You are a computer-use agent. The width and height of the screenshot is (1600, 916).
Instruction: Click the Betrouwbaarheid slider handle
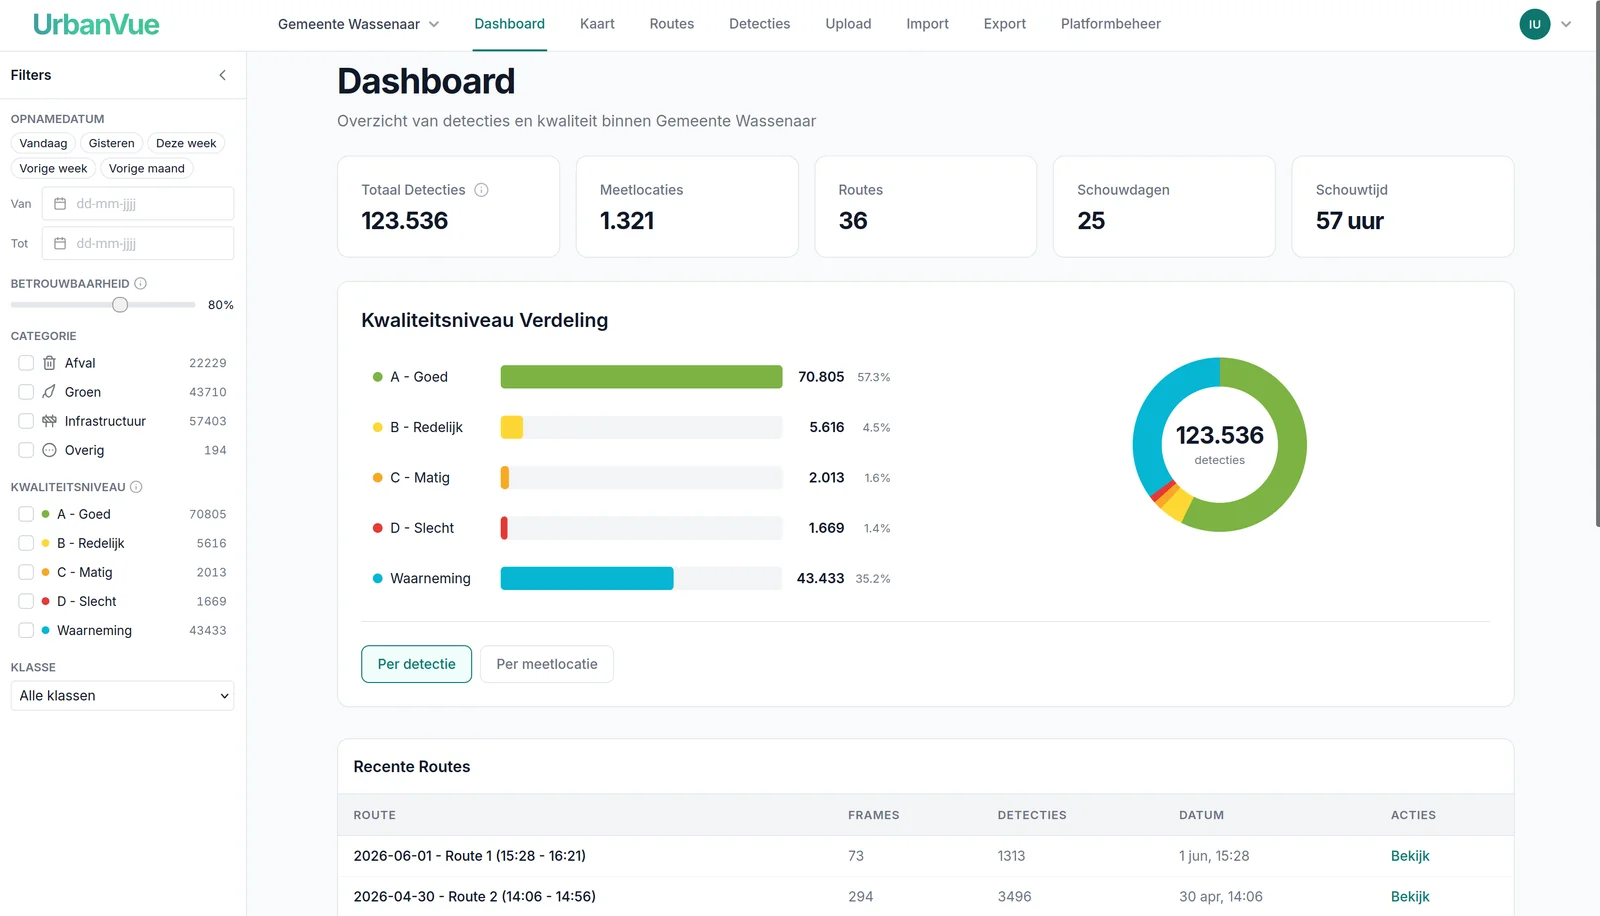point(120,305)
